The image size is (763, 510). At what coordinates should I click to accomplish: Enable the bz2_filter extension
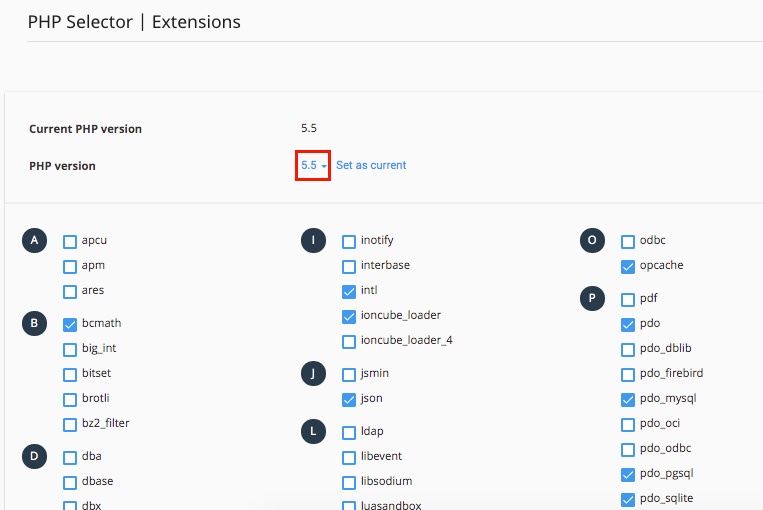point(70,424)
